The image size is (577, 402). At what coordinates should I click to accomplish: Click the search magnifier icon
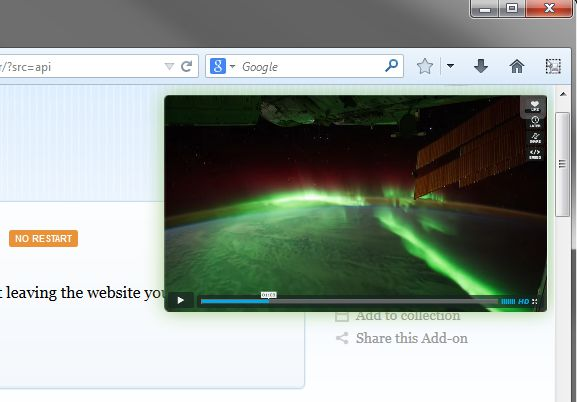click(392, 66)
